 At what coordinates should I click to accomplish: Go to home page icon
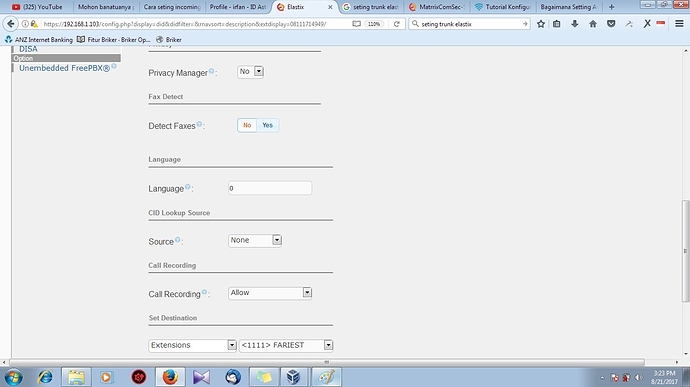click(x=593, y=24)
